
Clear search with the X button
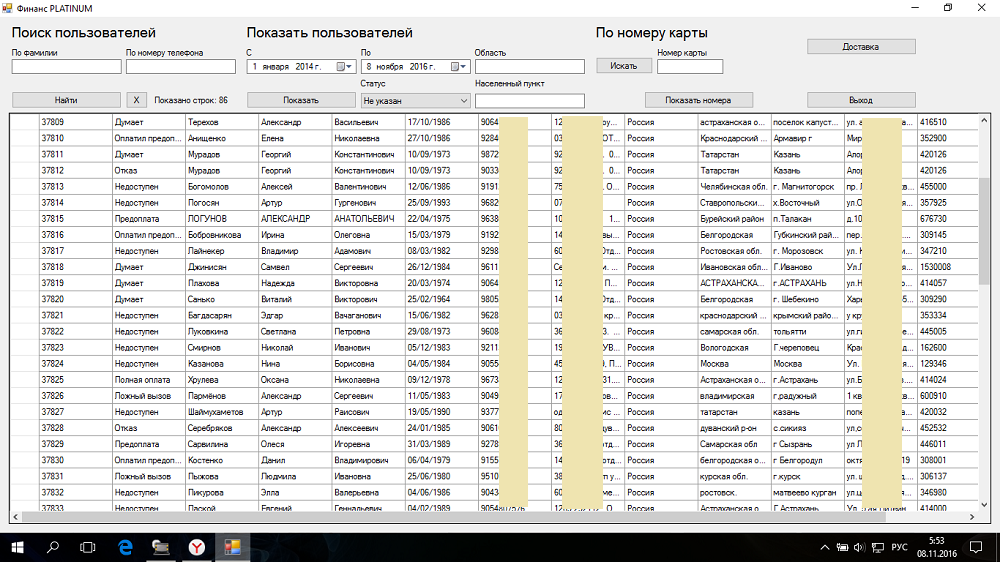136,100
